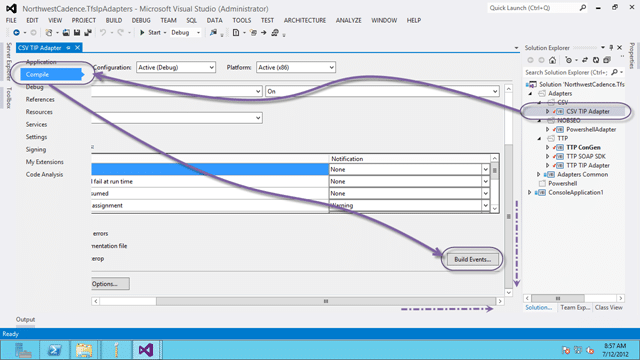Click the Find in Files toolbar icon
The width and height of the screenshot is (640, 360).
[213, 33]
